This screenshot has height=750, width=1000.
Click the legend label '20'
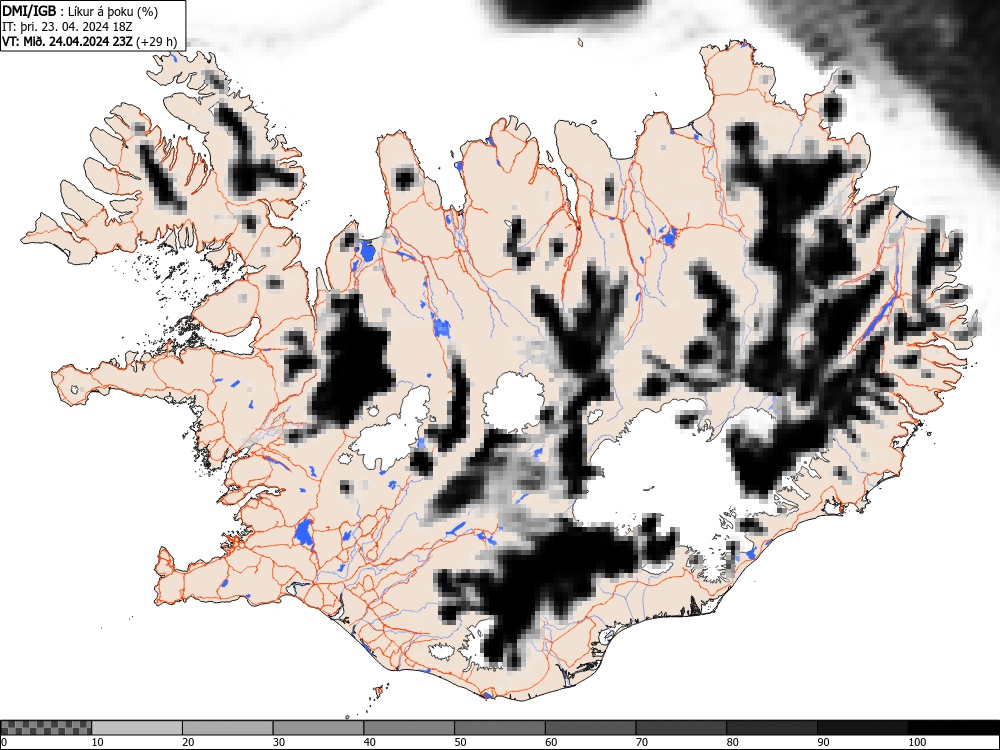[x=188, y=742]
